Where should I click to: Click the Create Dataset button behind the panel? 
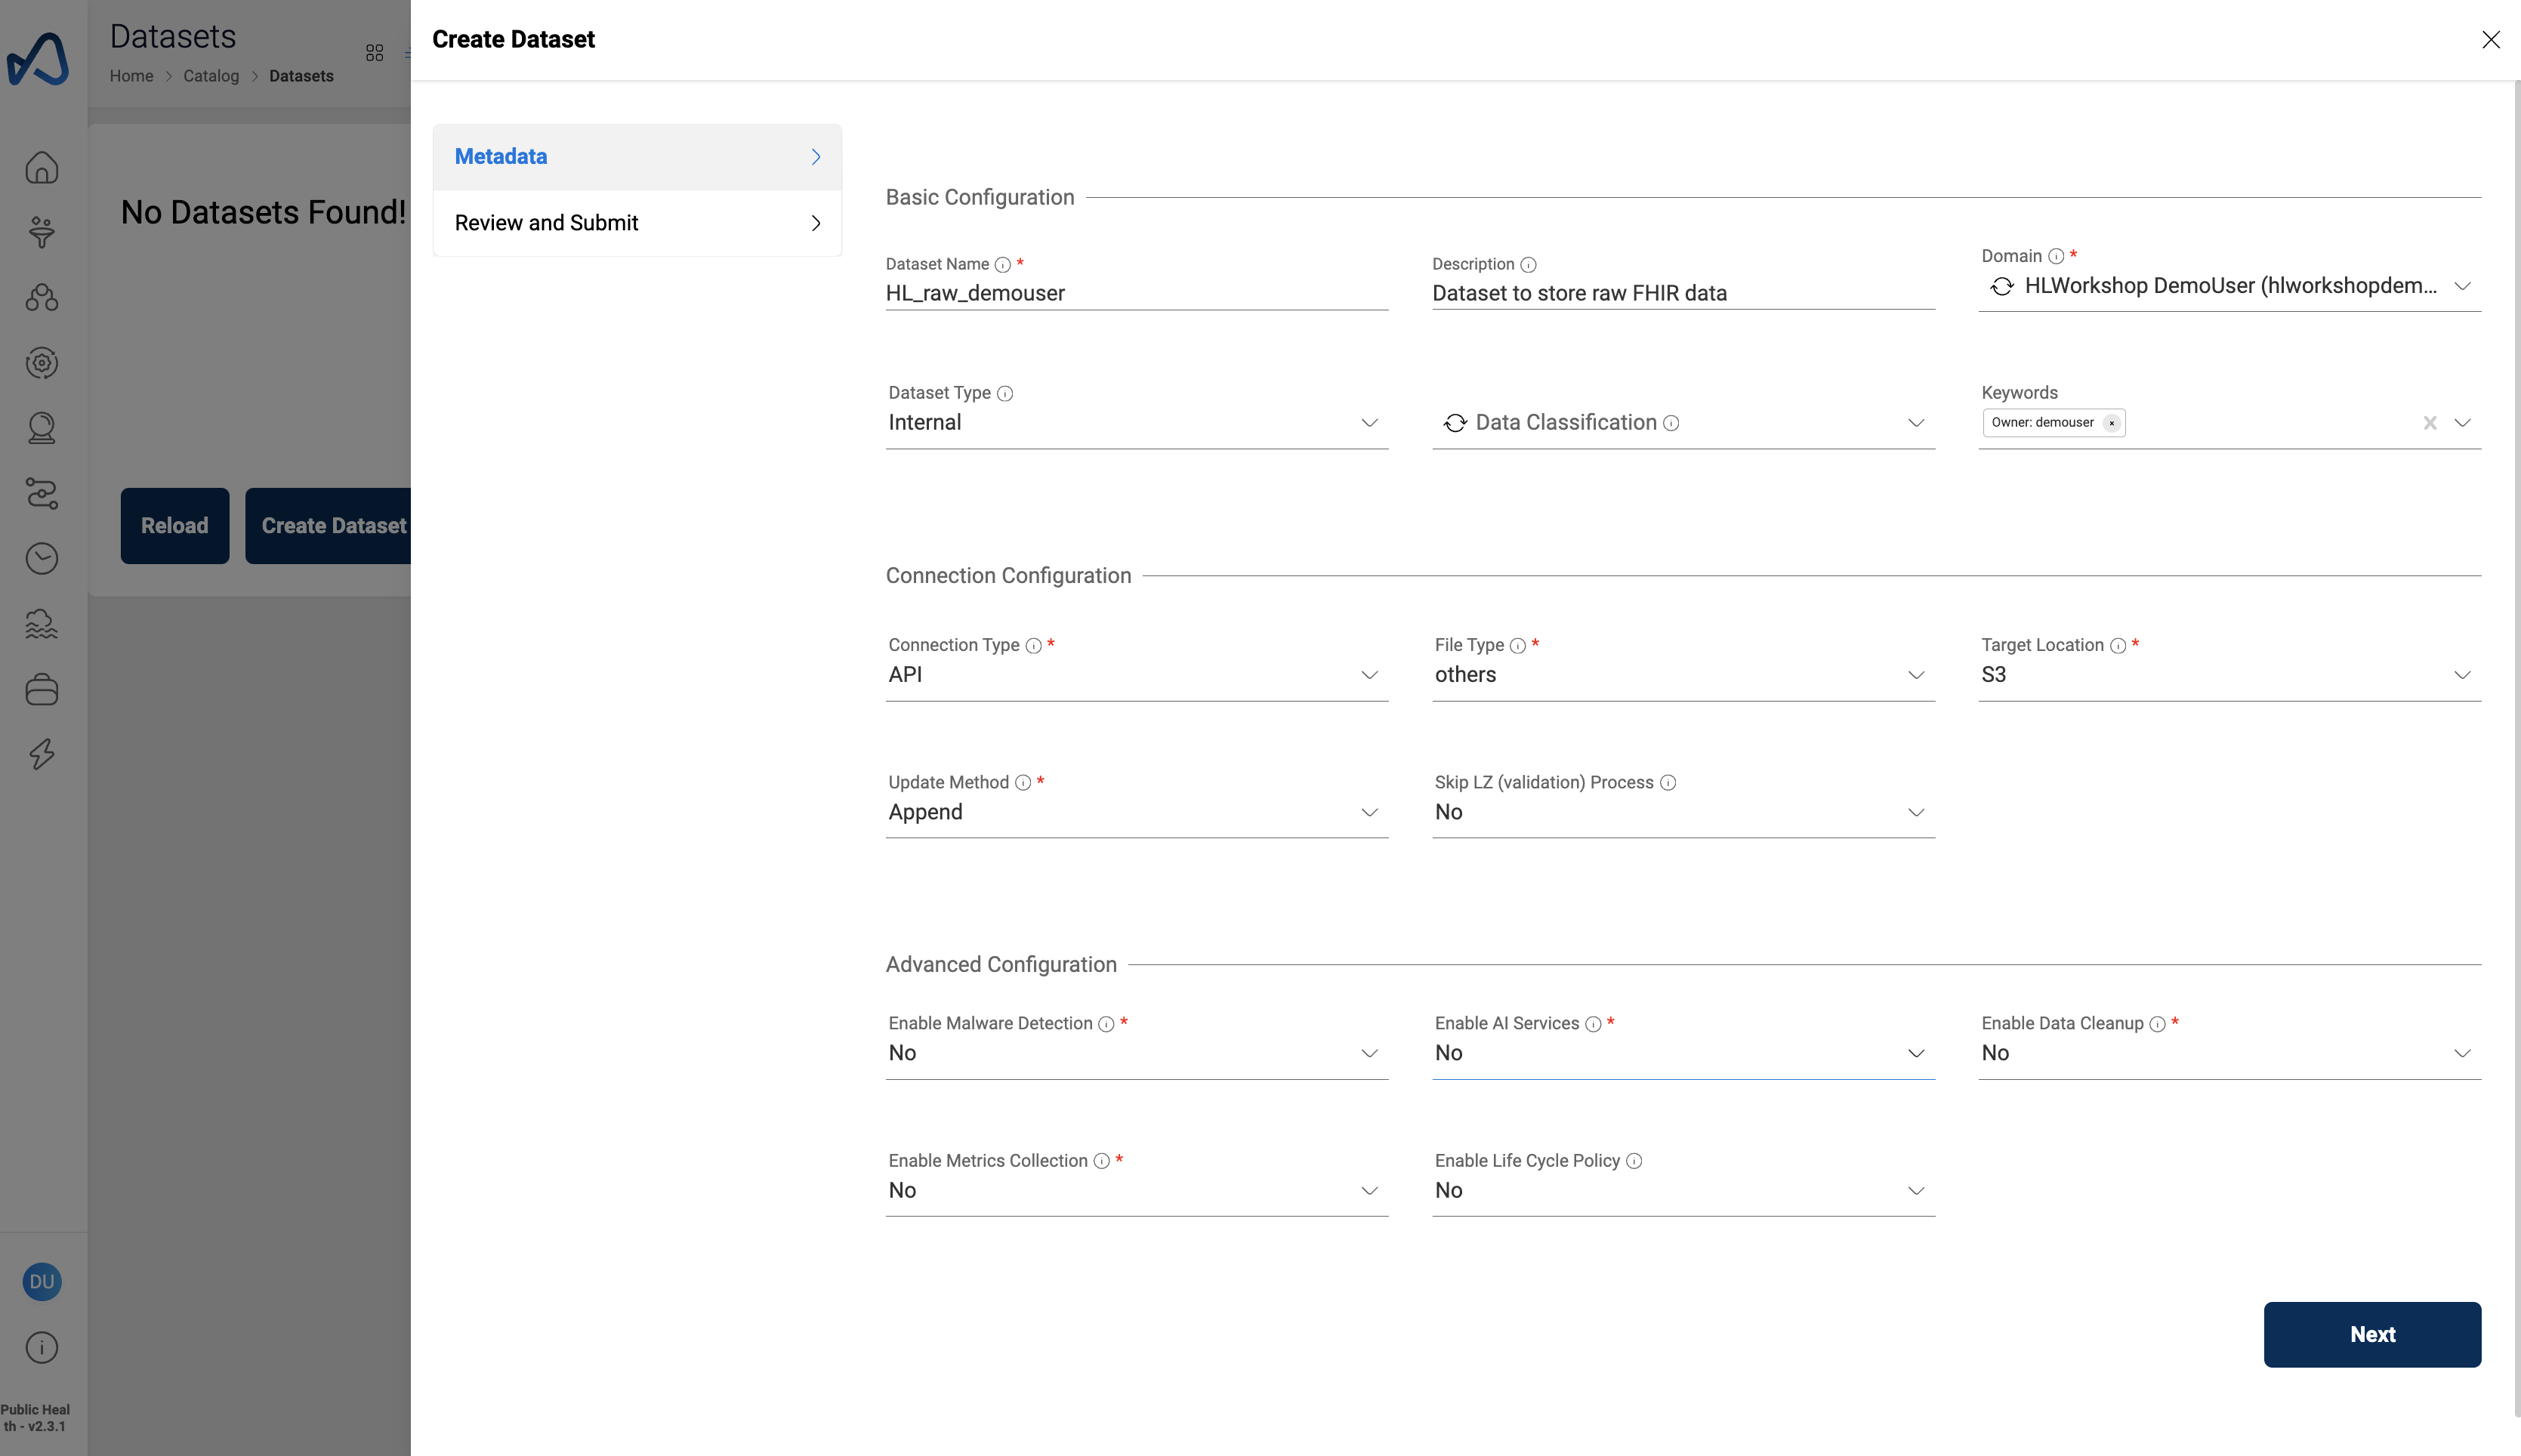(x=328, y=526)
